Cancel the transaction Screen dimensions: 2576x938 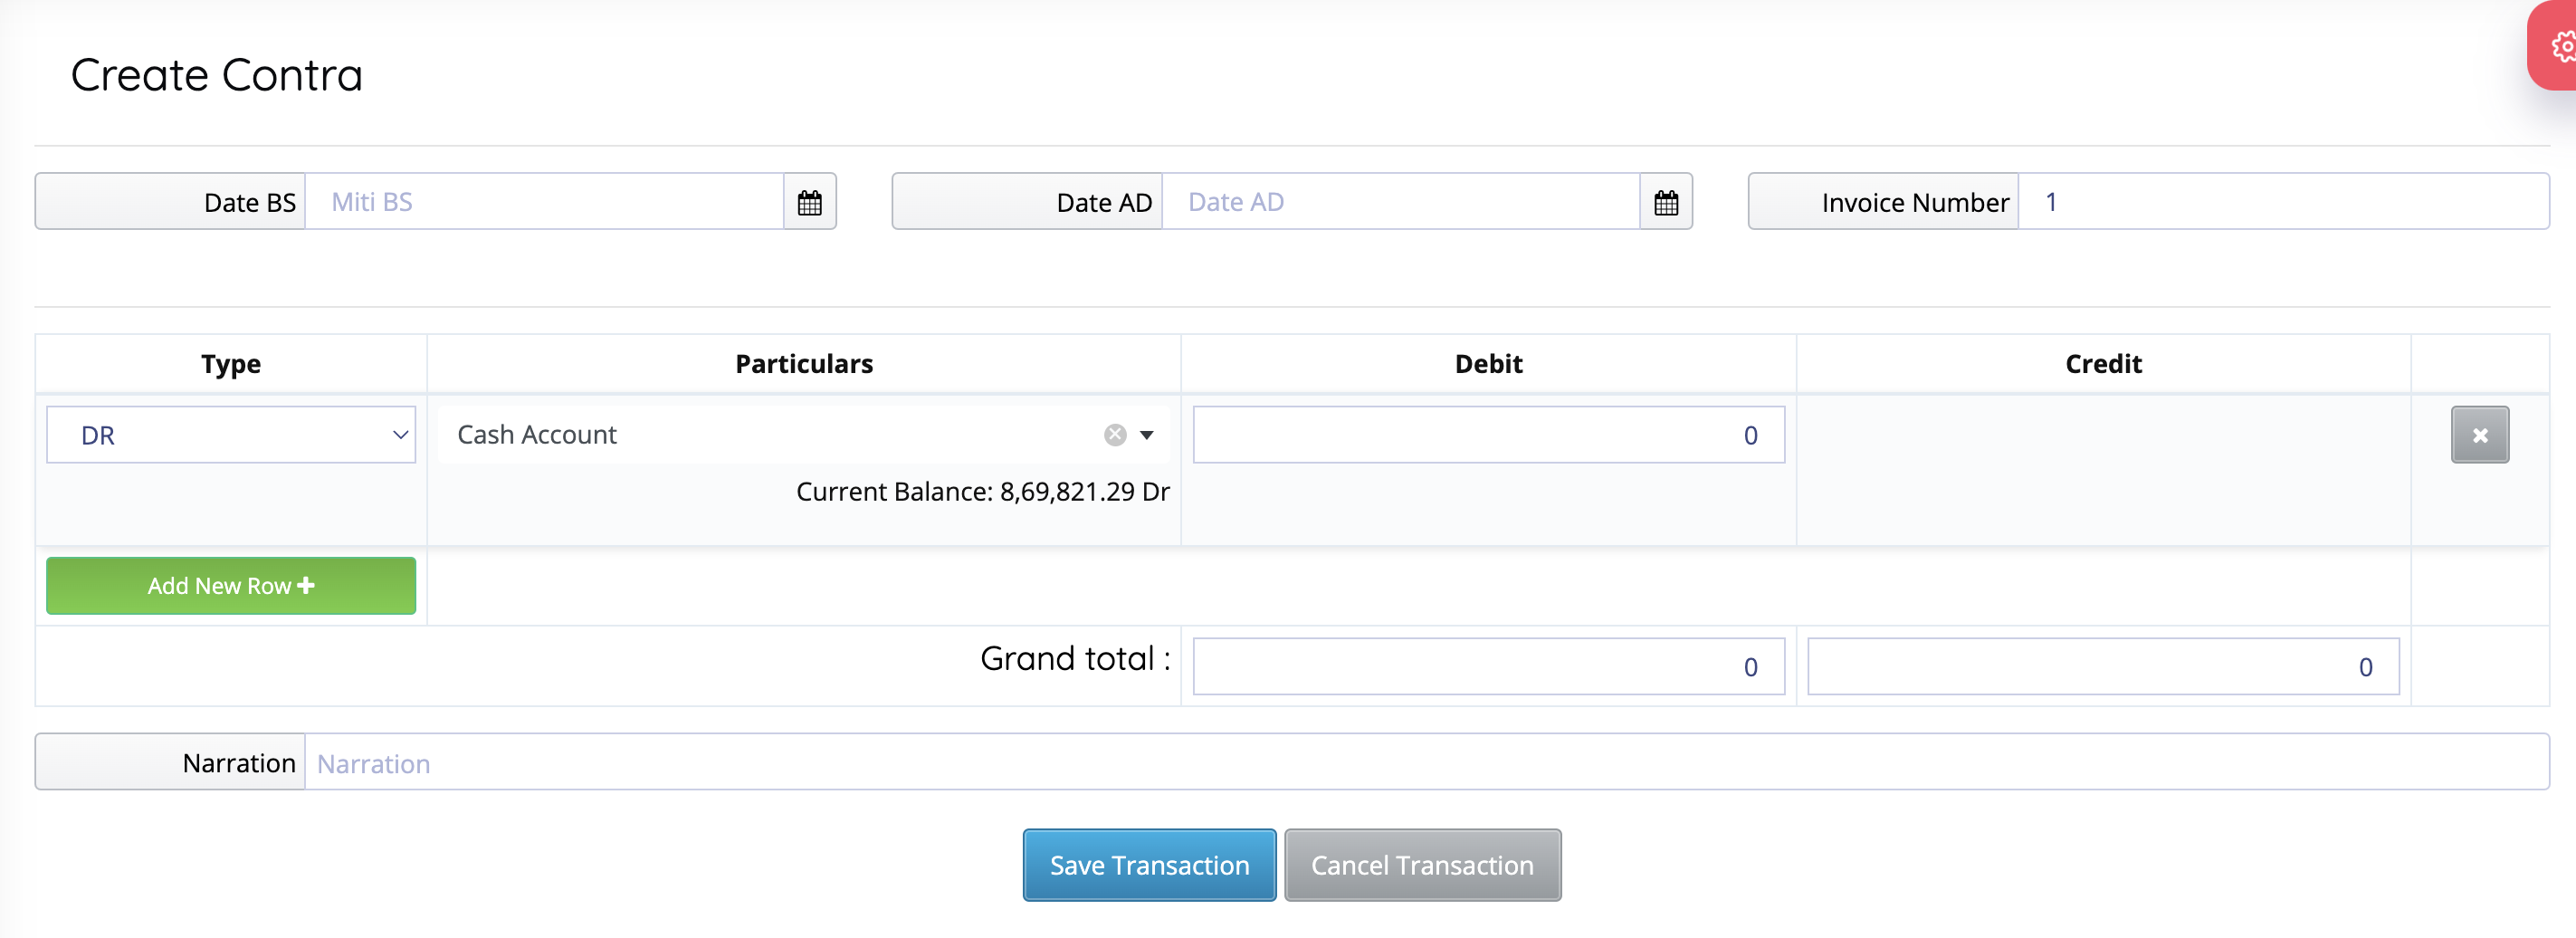1422,865
